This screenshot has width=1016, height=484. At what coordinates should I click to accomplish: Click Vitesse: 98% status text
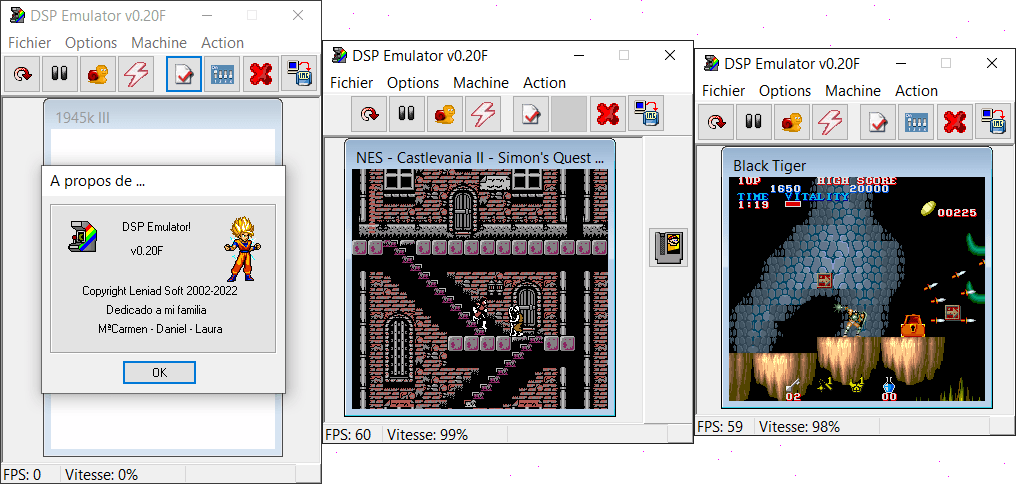click(x=800, y=426)
